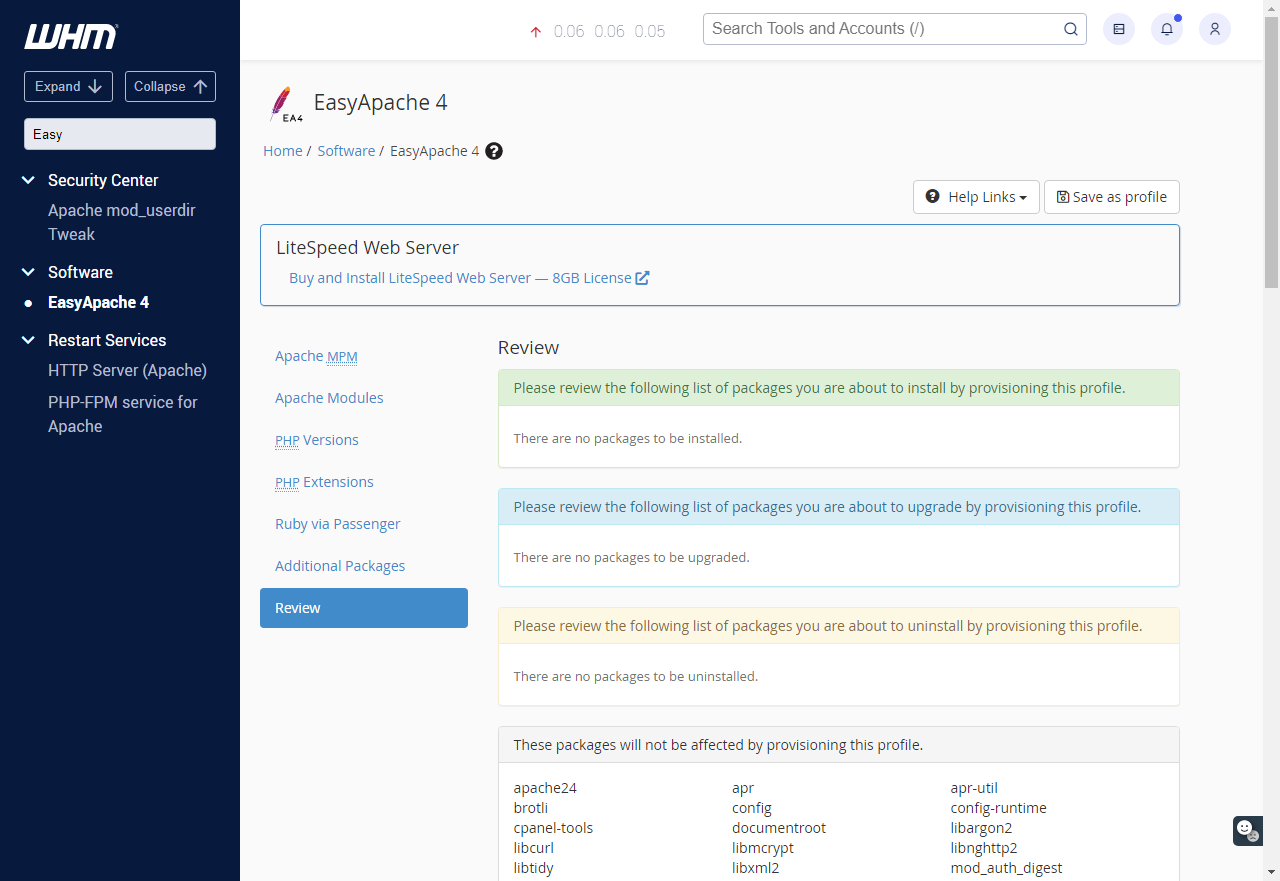Click the Review section heading
This screenshot has height=881, width=1280.
coord(529,347)
